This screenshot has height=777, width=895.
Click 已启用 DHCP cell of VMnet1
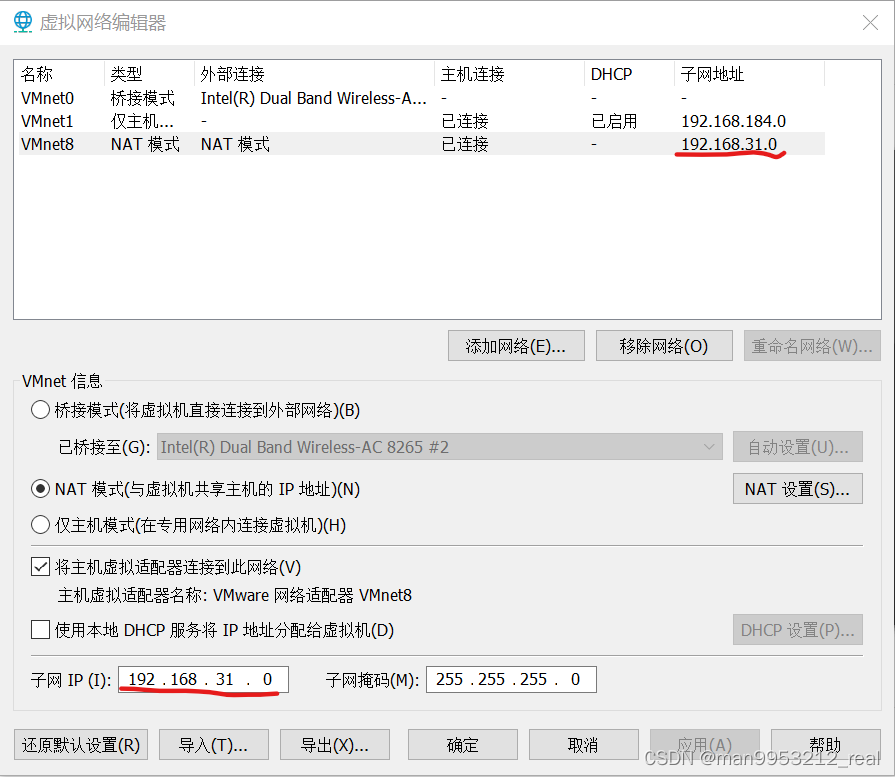coord(614,121)
